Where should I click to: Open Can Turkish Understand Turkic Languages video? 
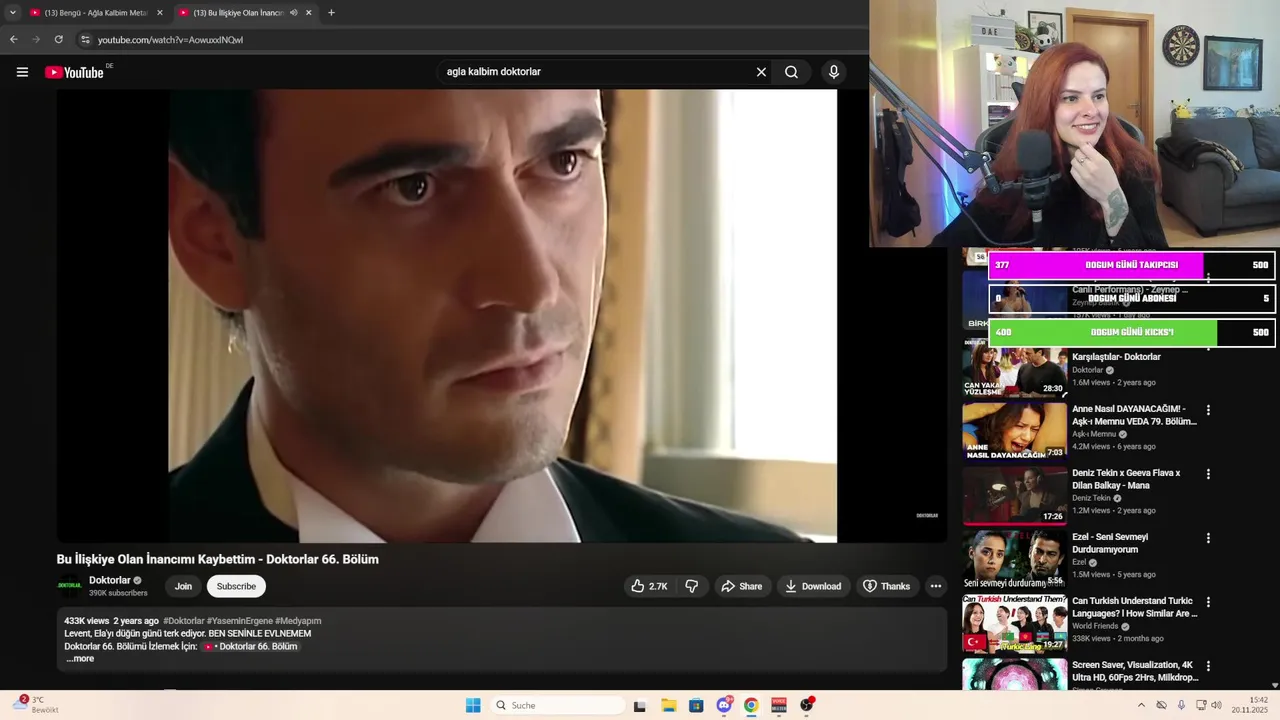pos(1014,623)
